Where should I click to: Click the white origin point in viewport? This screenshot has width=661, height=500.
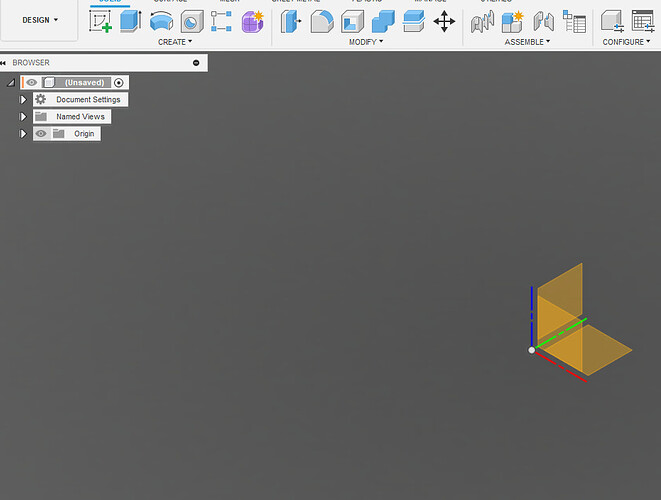(531, 350)
